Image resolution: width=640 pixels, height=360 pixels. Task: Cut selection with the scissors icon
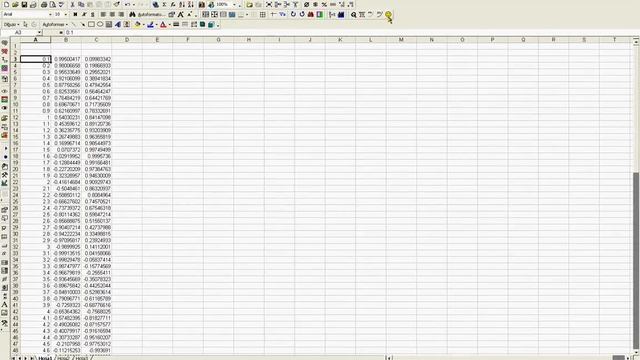pyautogui.click(x=72, y=4)
